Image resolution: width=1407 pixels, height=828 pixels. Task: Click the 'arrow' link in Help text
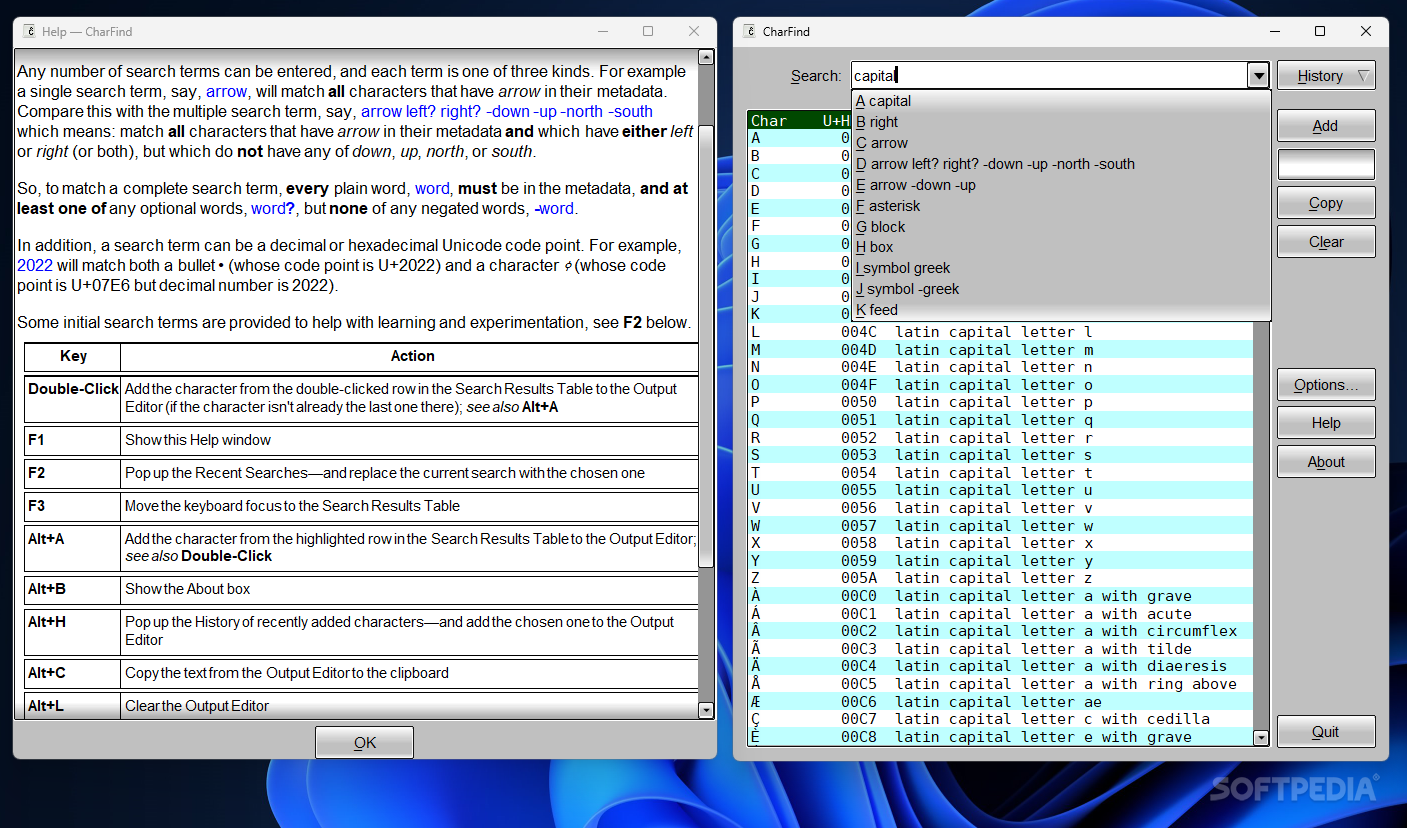(226, 91)
